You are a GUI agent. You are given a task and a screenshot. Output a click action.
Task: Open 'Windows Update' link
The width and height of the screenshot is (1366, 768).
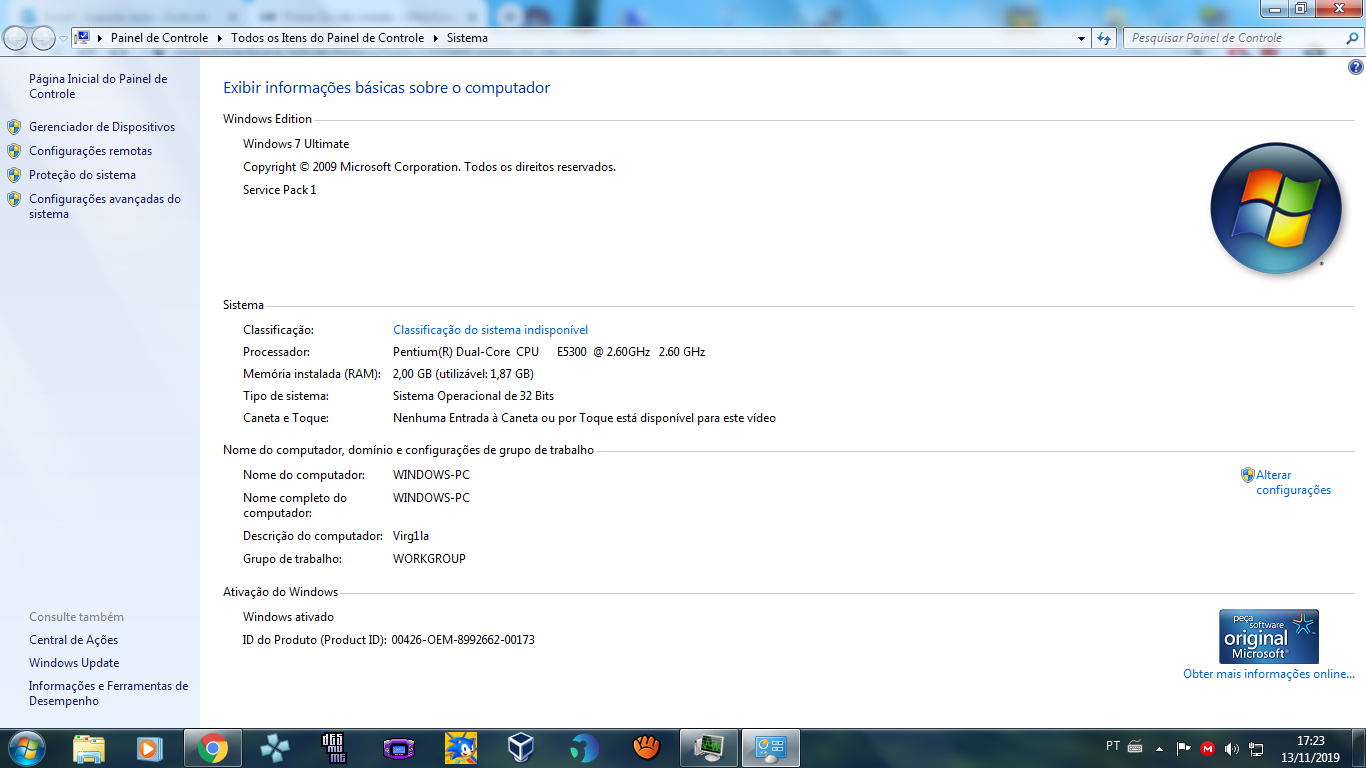pos(74,663)
